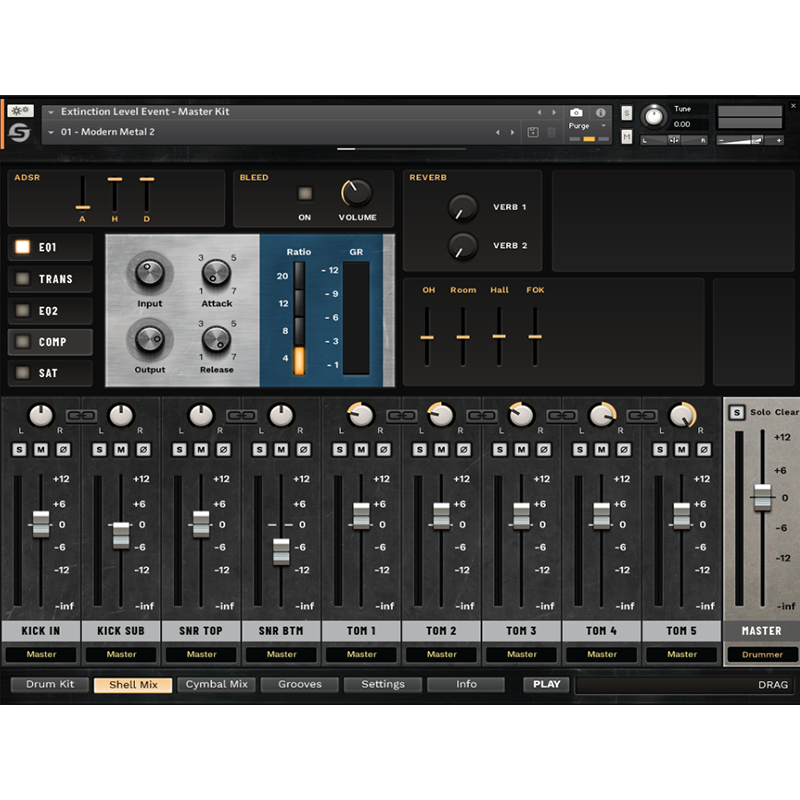Link the TOM 3 and TOM 4 channels

(562, 416)
